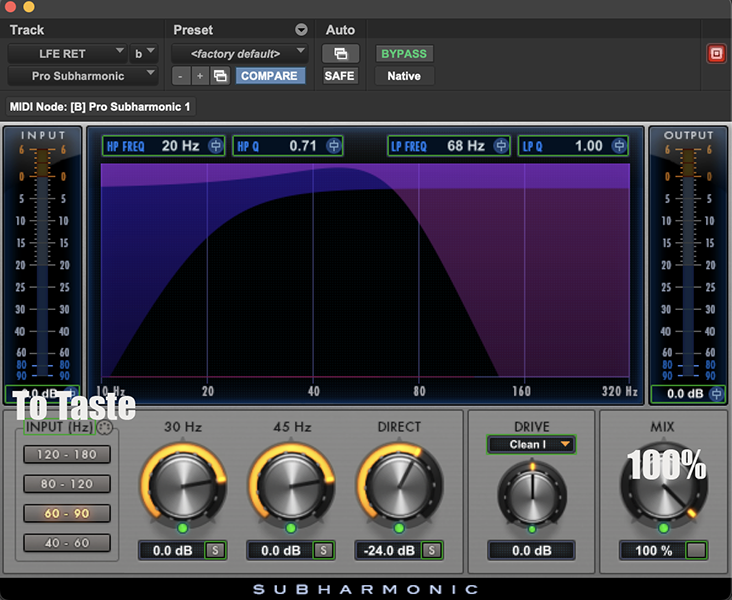
Task: Open insert position b dropdown
Action: [144, 54]
